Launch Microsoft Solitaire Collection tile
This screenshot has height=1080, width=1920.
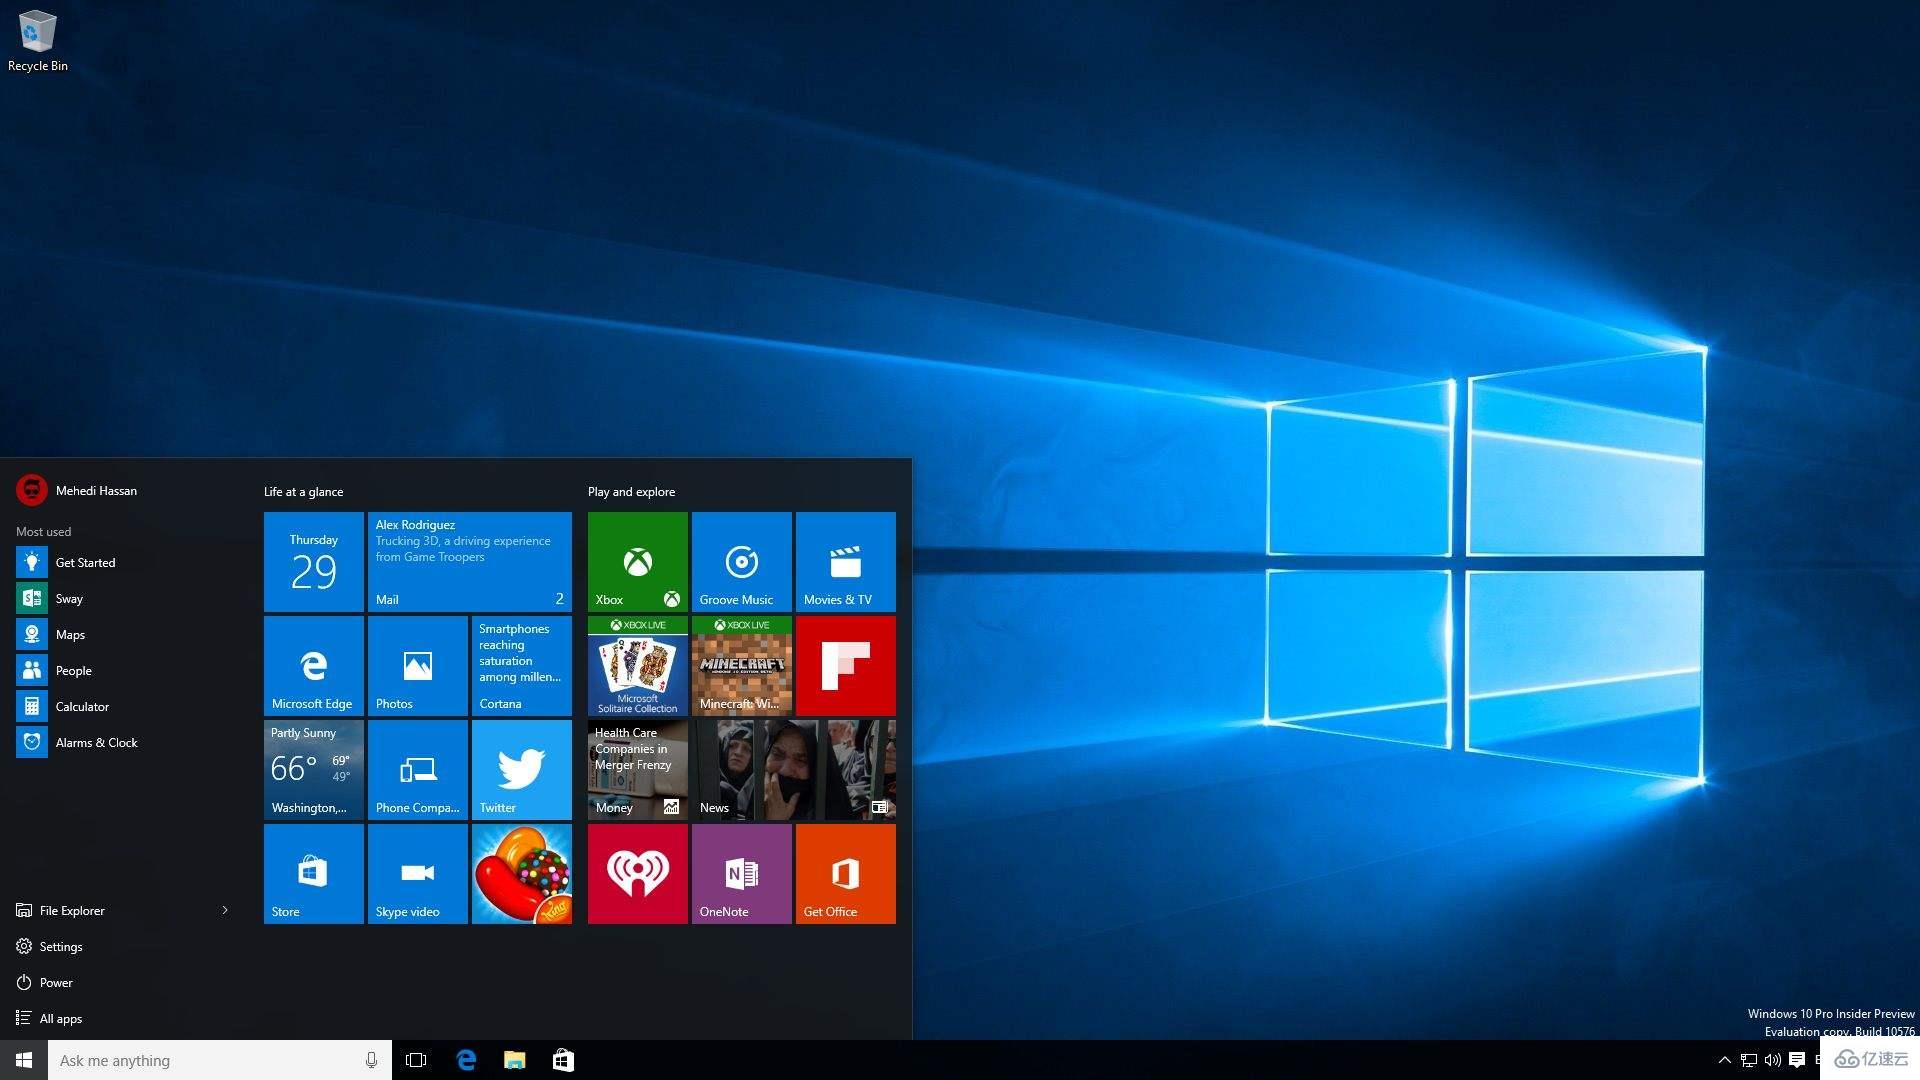(x=638, y=666)
